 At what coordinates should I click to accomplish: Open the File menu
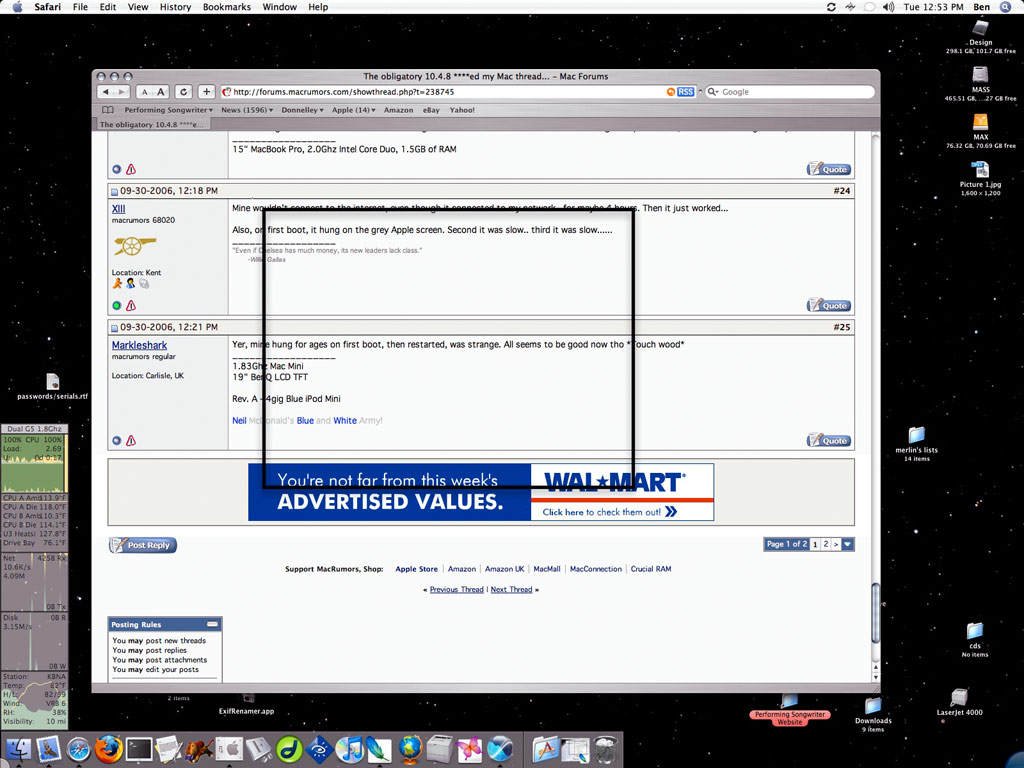click(x=80, y=7)
